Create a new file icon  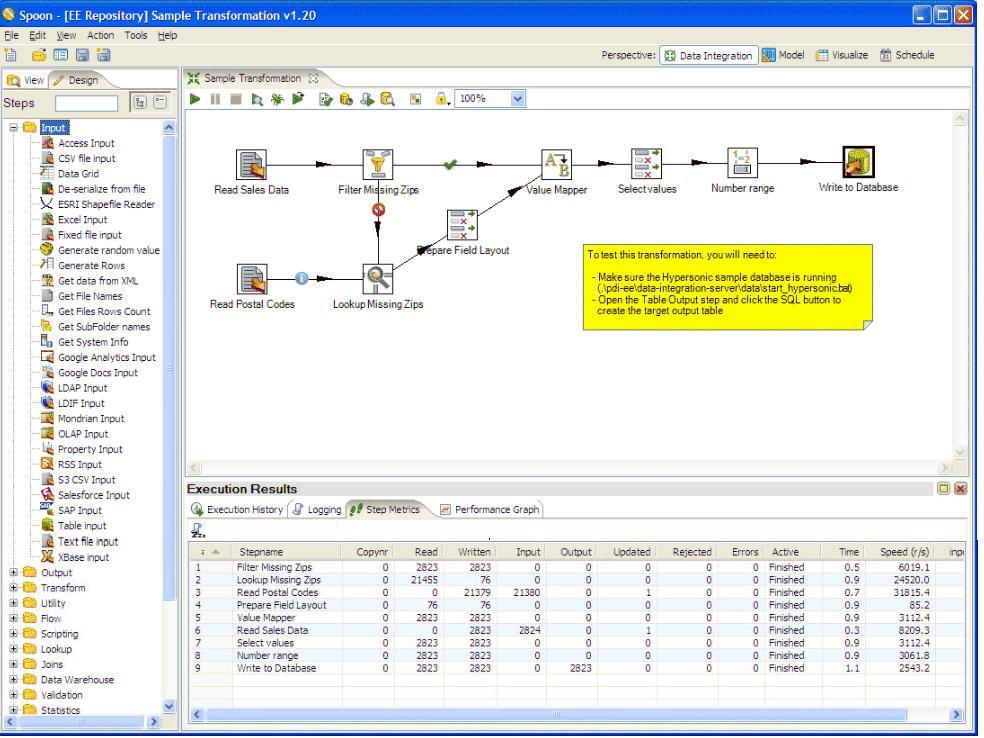pos(11,55)
